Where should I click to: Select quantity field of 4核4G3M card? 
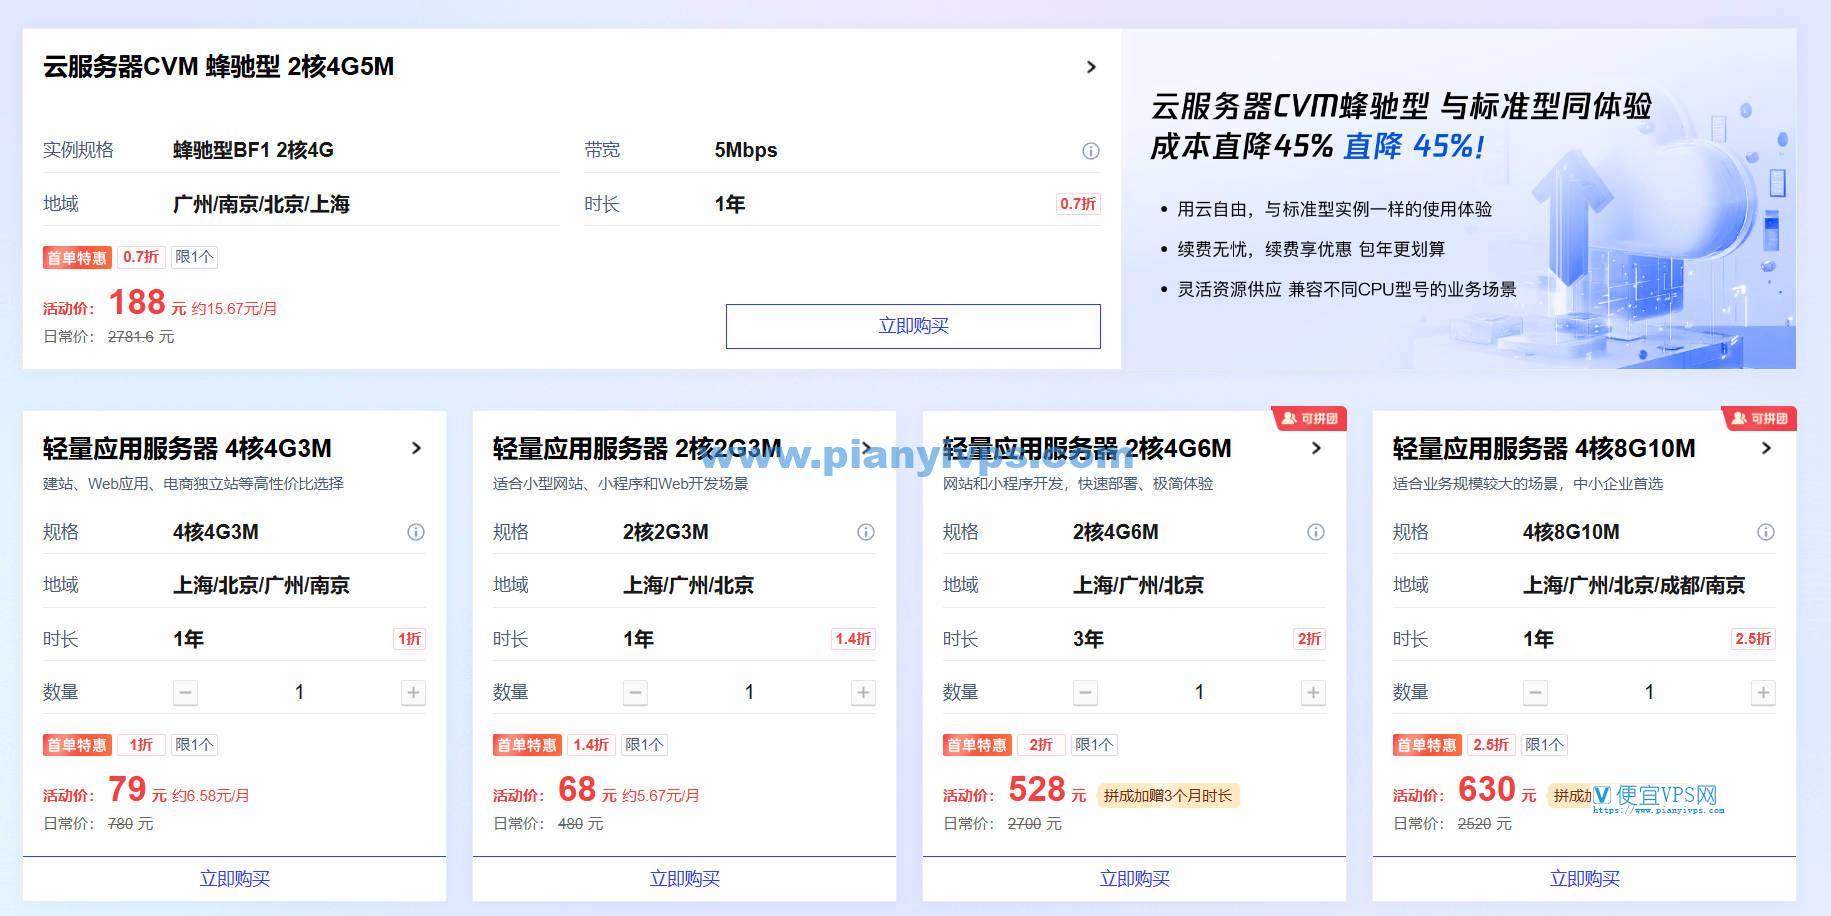pos(299,692)
